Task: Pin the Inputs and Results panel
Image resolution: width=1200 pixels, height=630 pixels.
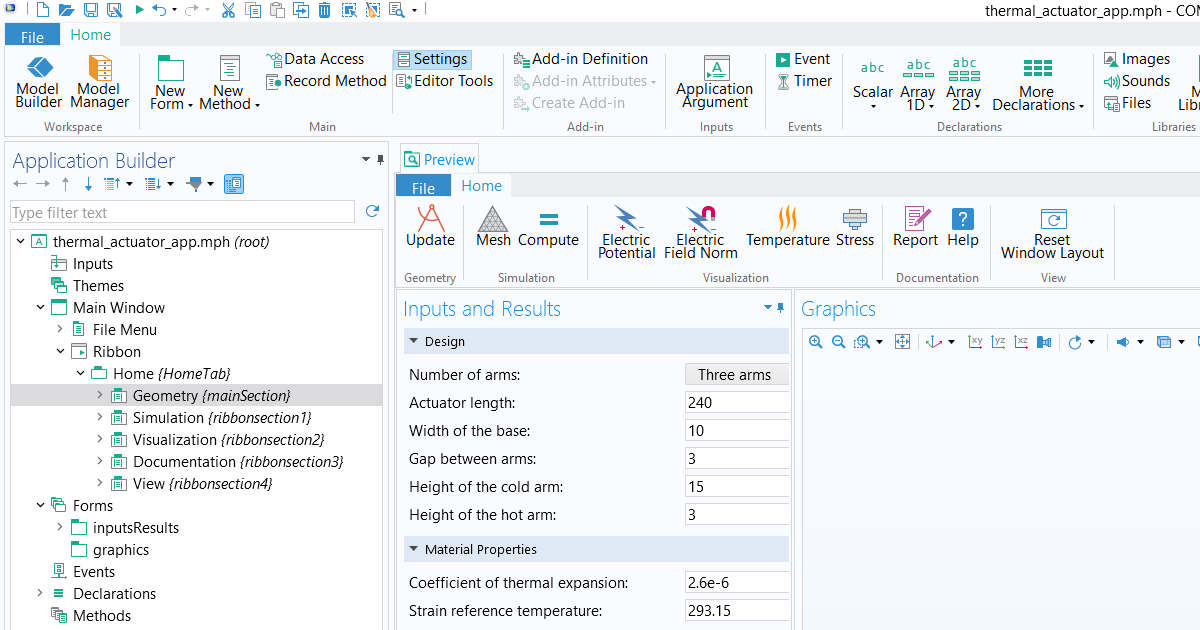Action: tap(781, 309)
